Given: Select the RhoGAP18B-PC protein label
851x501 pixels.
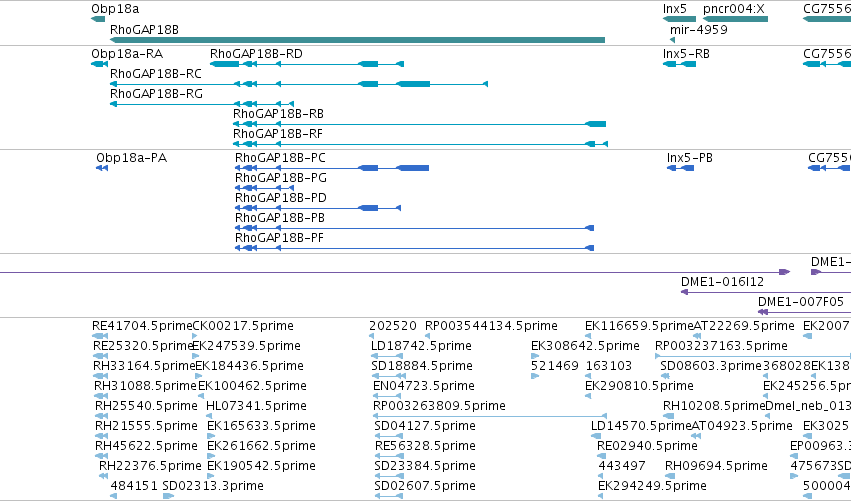Looking at the screenshot, I should click(x=280, y=158).
